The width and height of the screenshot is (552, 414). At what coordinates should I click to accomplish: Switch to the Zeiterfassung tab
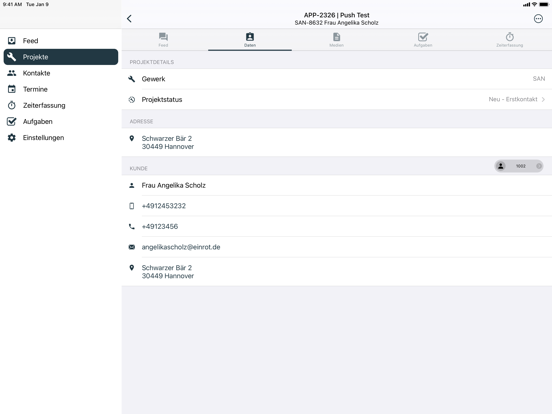click(x=509, y=40)
